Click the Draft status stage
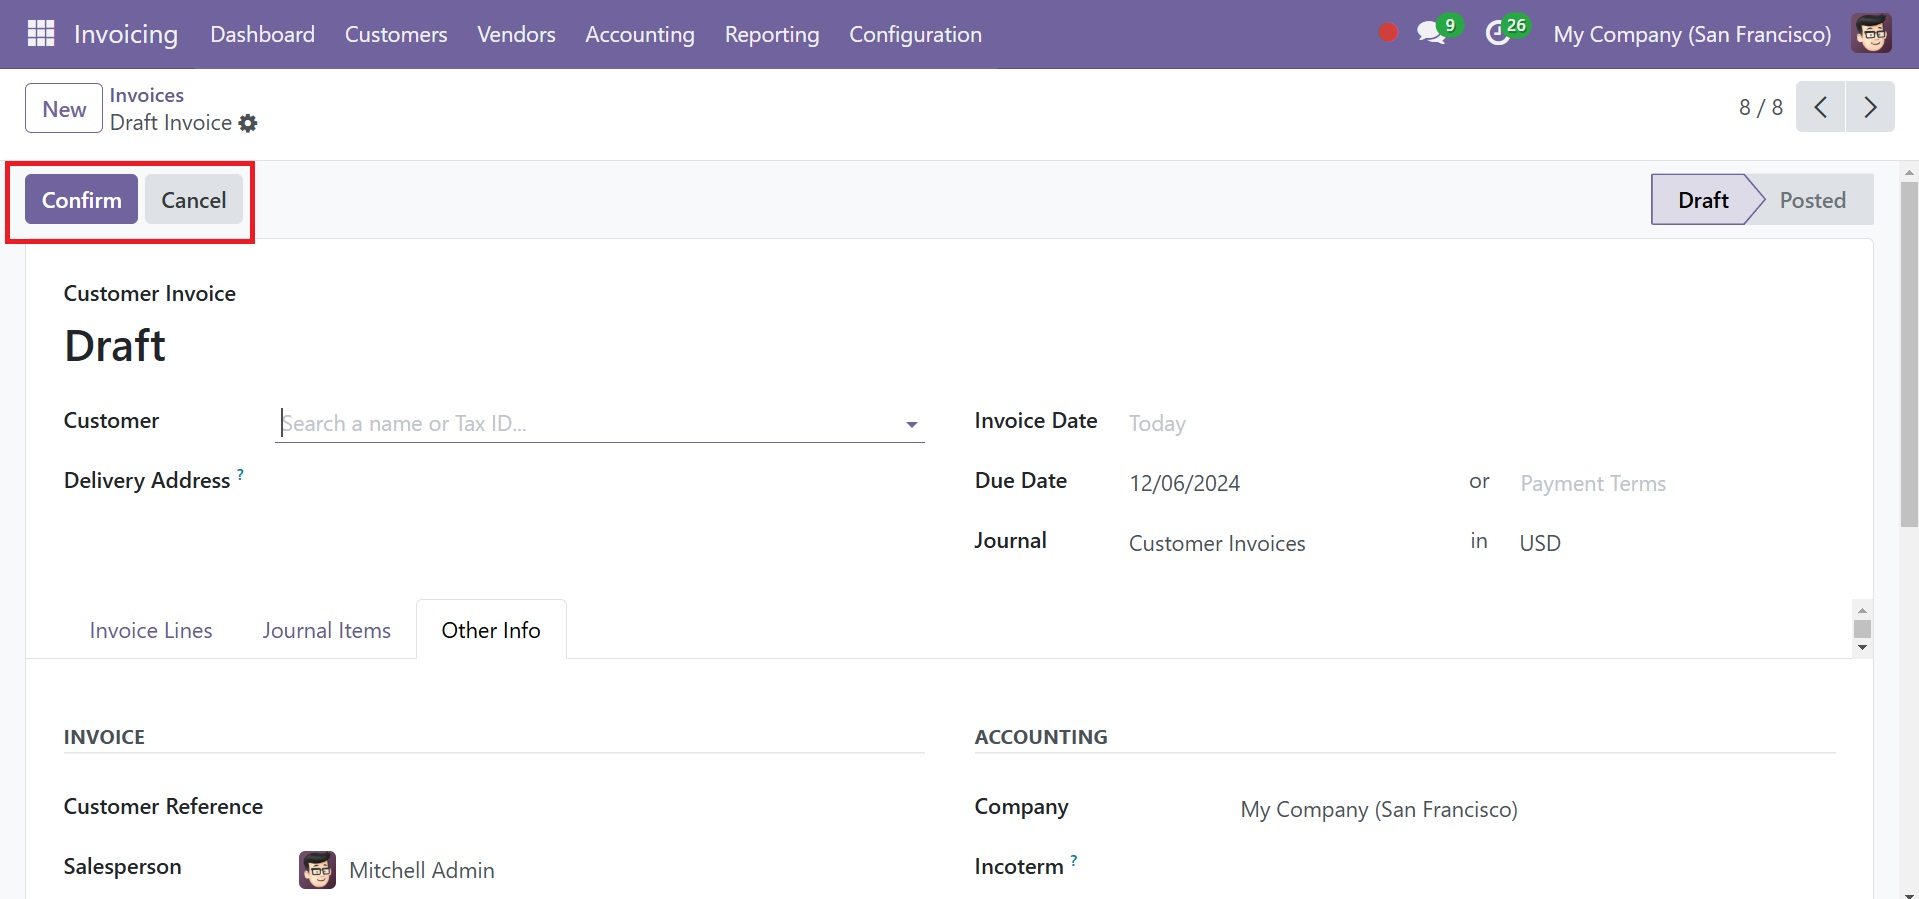 [1703, 199]
